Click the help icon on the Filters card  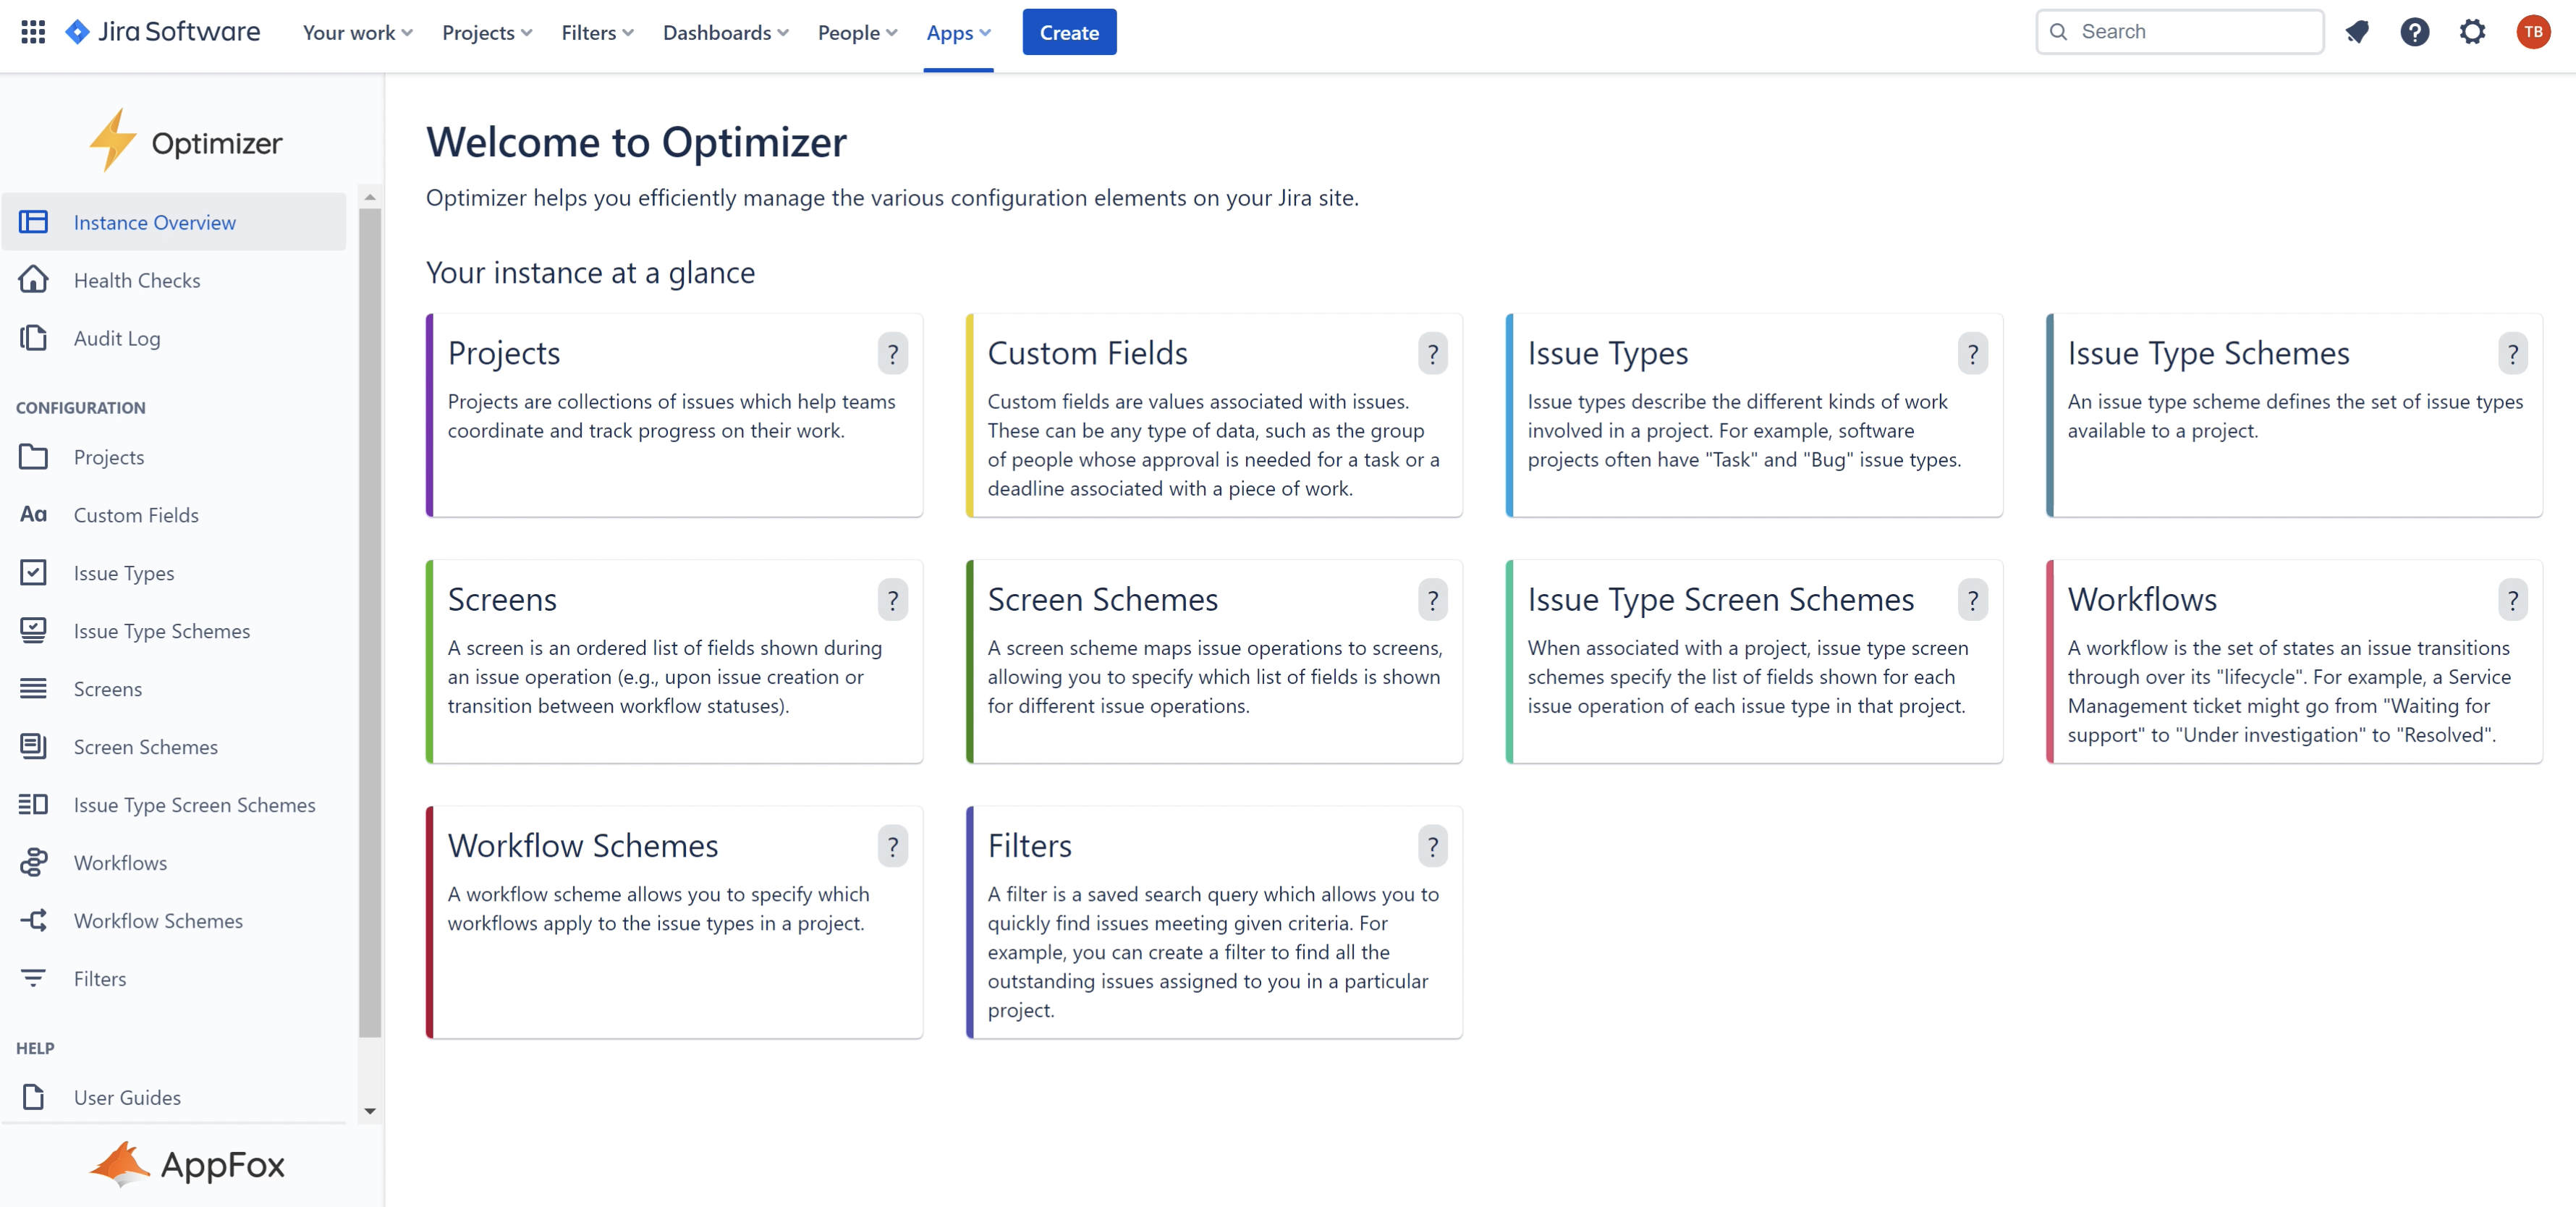pyautogui.click(x=1432, y=847)
